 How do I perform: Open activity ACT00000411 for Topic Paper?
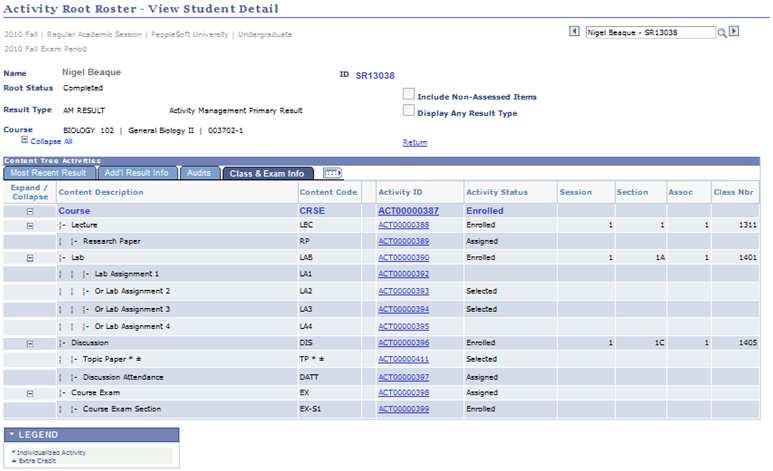(403, 359)
